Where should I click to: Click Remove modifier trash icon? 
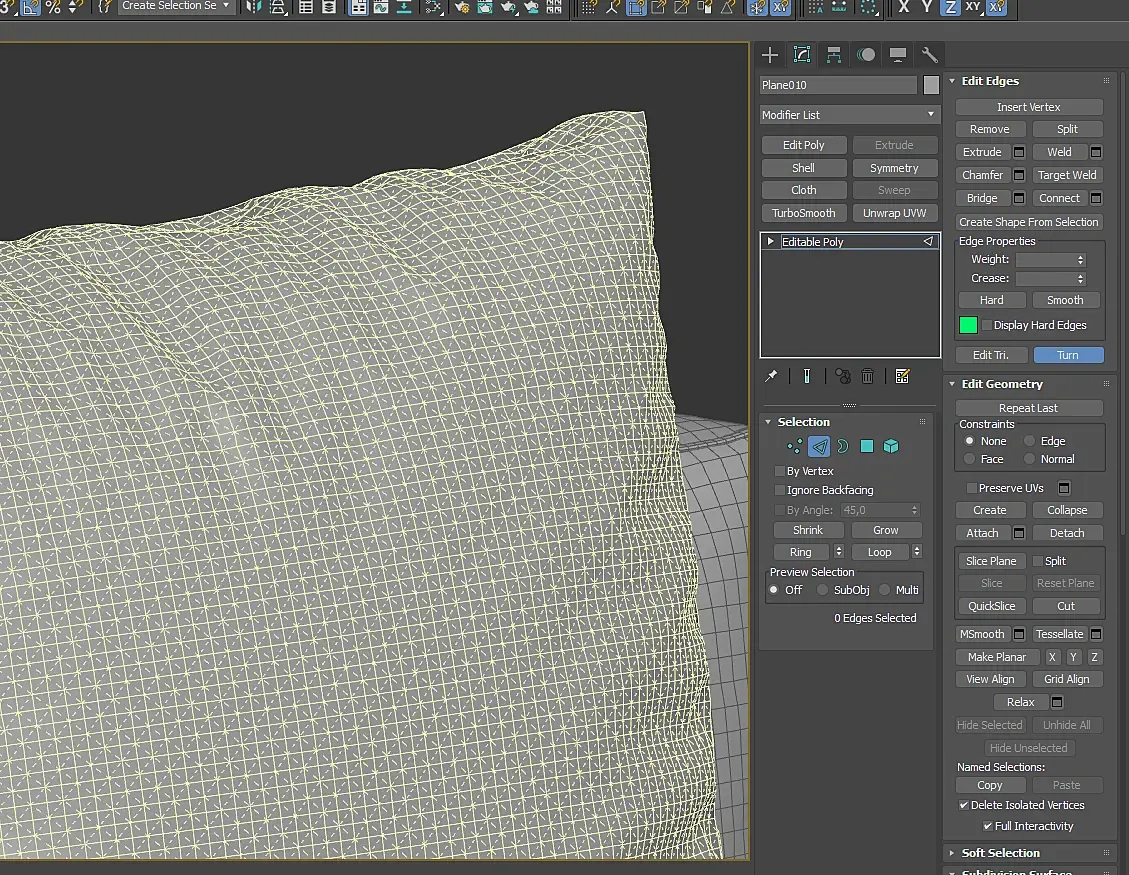(868, 376)
